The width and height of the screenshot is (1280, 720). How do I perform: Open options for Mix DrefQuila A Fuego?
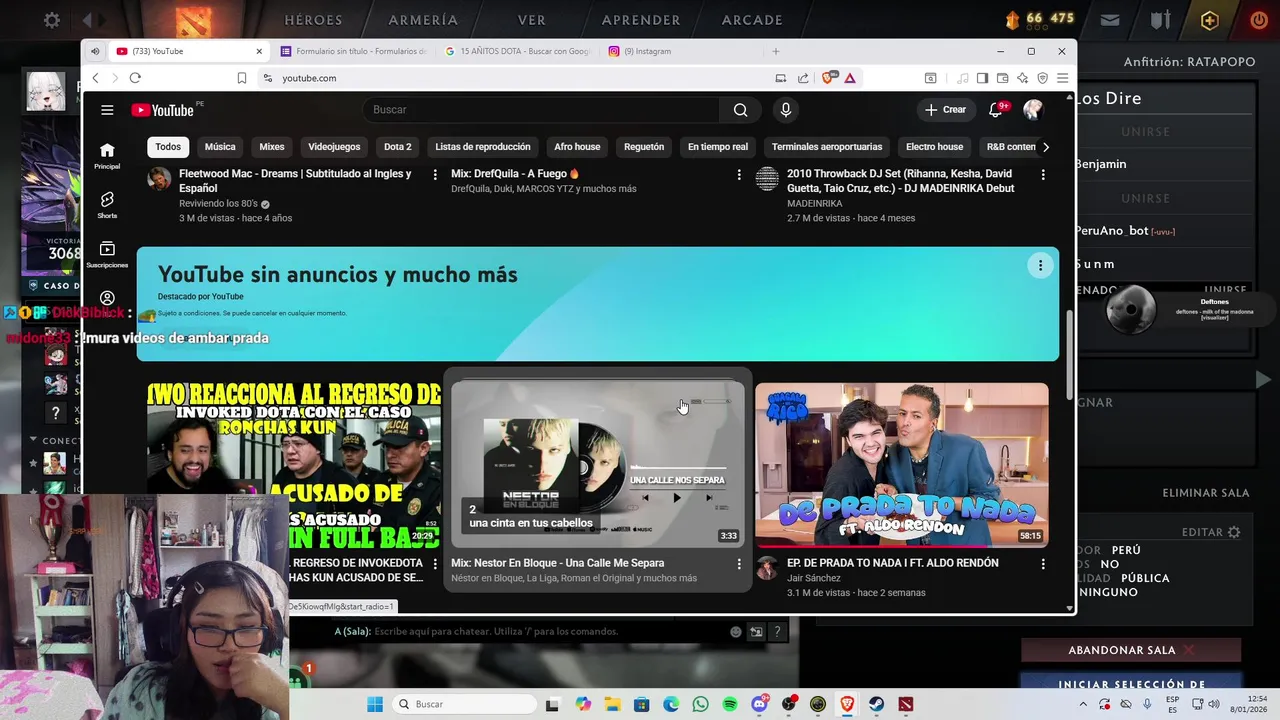[x=739, y=175]
